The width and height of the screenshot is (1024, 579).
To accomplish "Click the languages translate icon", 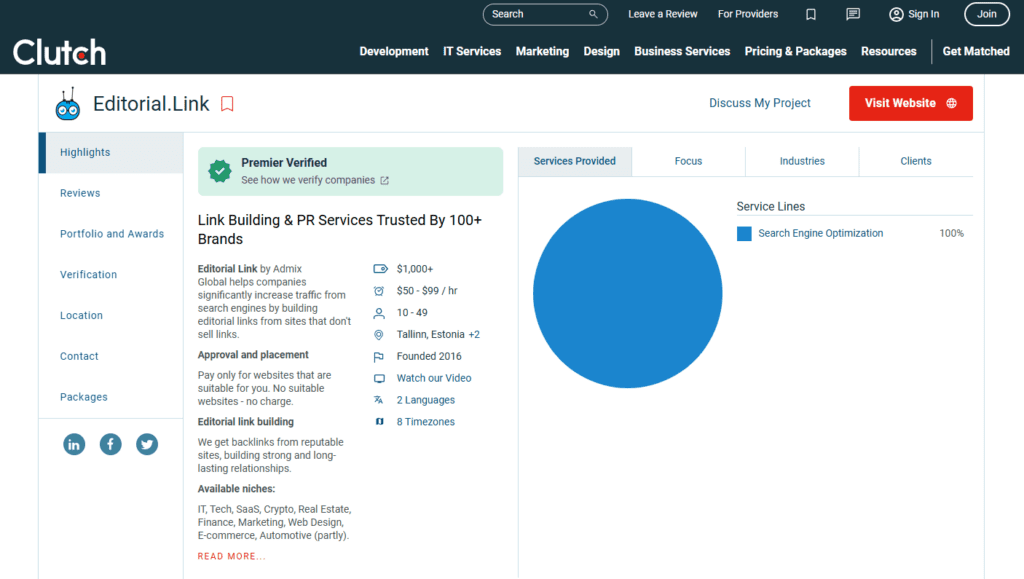I will (x=379, y=400).
